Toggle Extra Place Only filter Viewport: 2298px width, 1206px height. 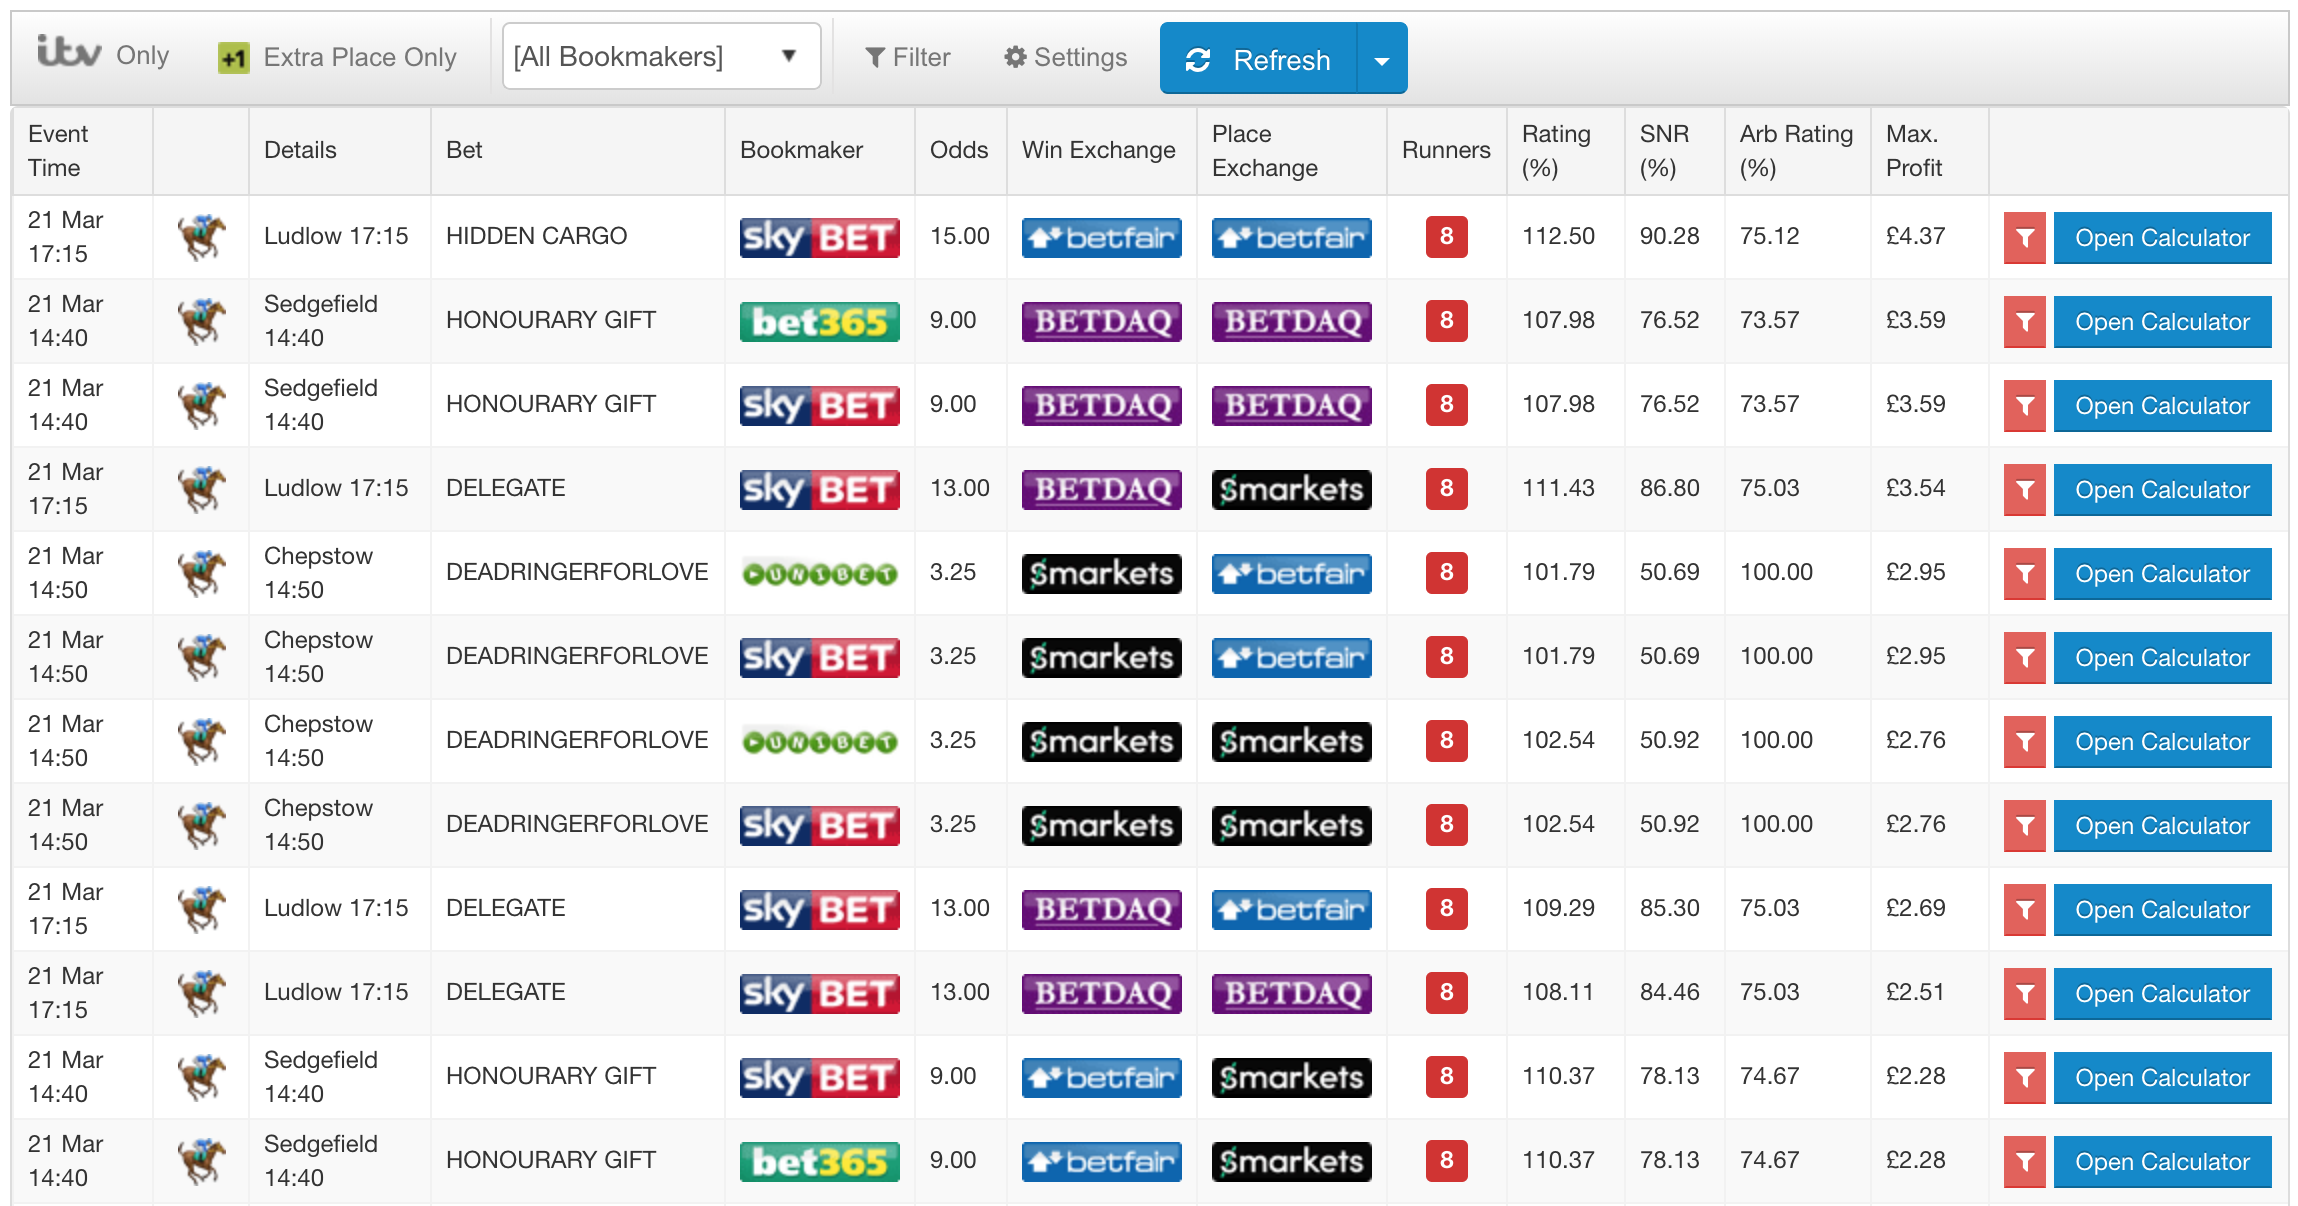coord(338,57)
